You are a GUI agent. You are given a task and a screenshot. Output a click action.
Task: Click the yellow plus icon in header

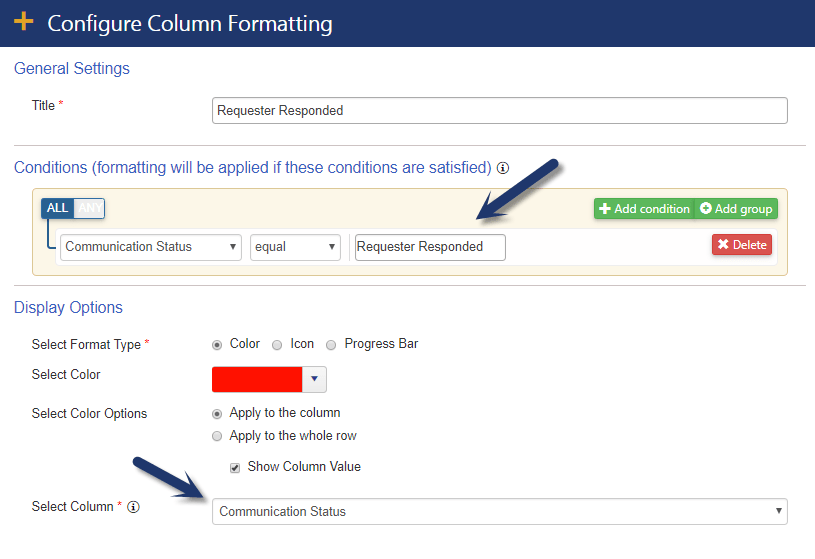[x=23, y=22]
